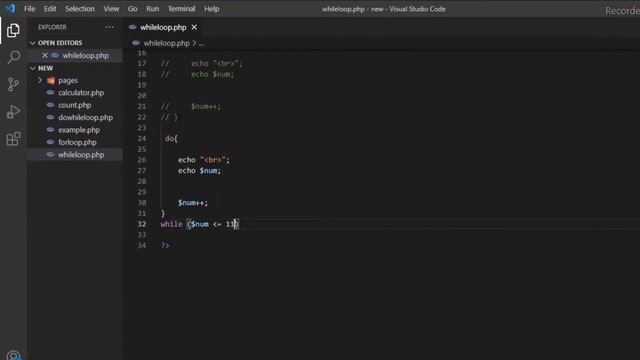
Task: Open Explorer more actions ellipsis
Action: tap(109, 27)
